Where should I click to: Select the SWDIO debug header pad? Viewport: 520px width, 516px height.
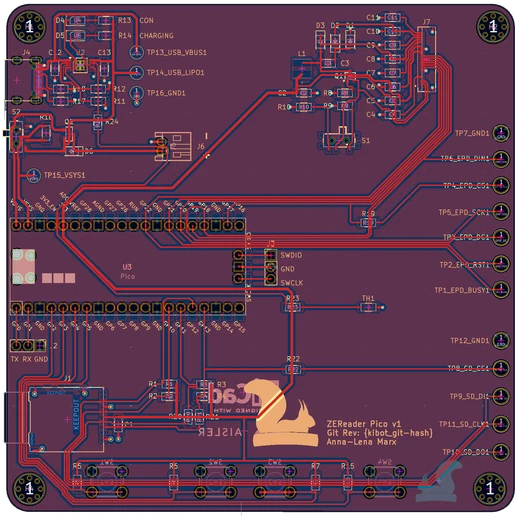[x=271, y=255]
